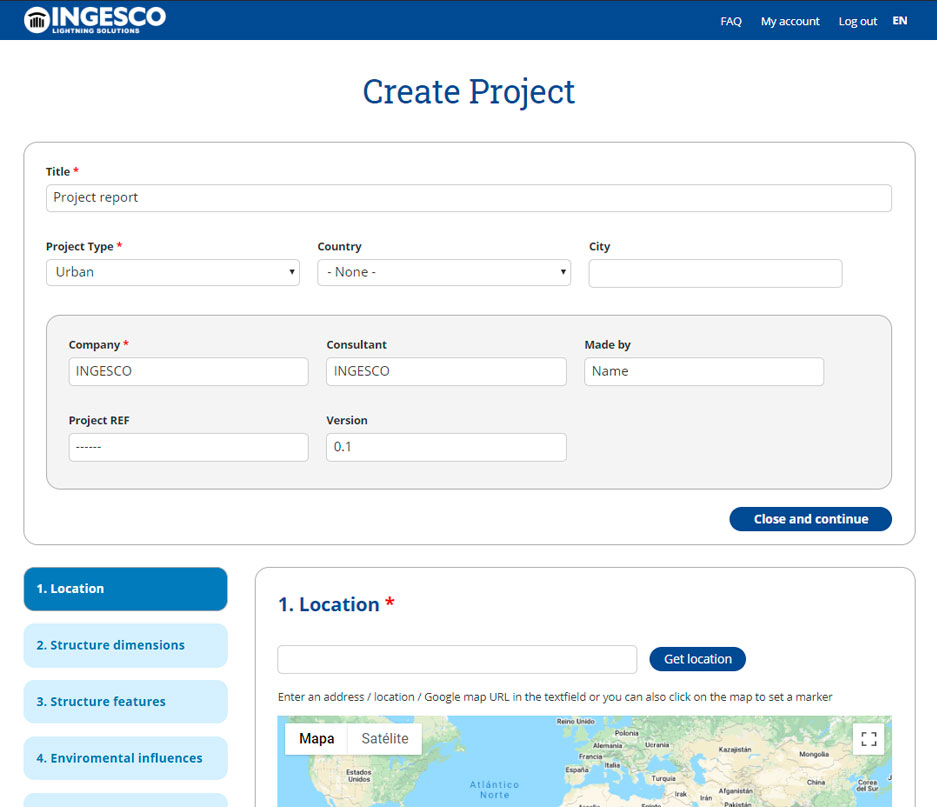The height and width of the screenshot is (807, 937).
Task: Click the Made by field
Action: (x=704, y=371)
